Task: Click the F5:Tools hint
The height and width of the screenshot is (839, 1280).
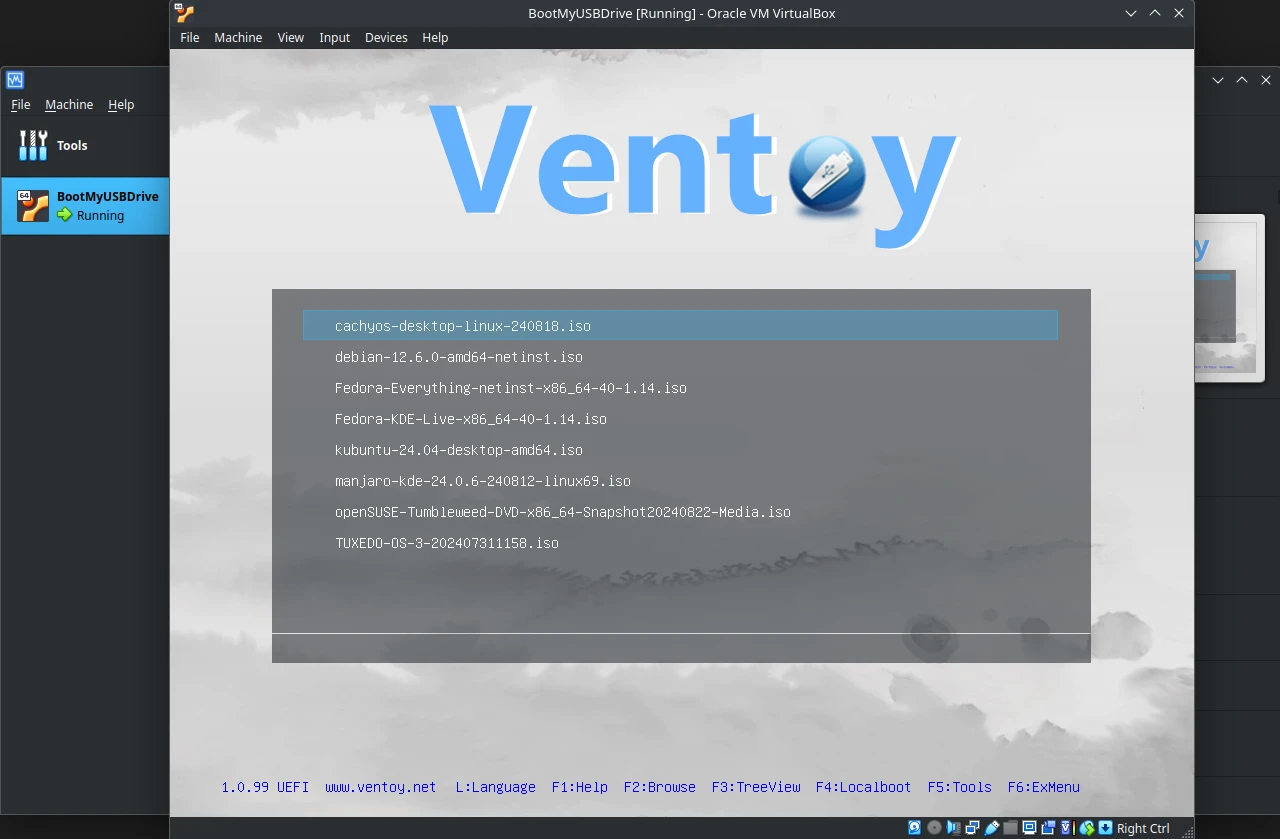Action: pyautogui.click(x=960, y=787)
